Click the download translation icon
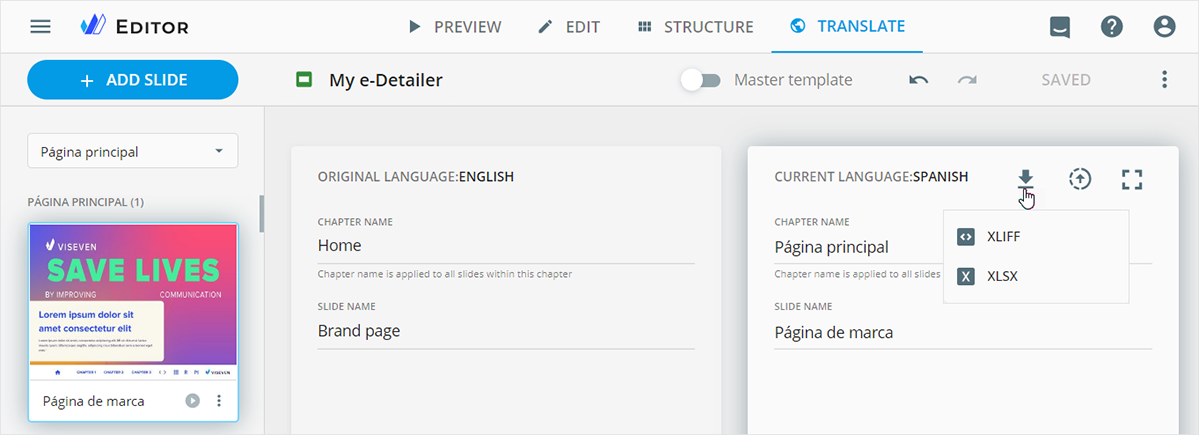This screenshot has width=1199, height=435. pyautogui.click(x=1025, y=178)
